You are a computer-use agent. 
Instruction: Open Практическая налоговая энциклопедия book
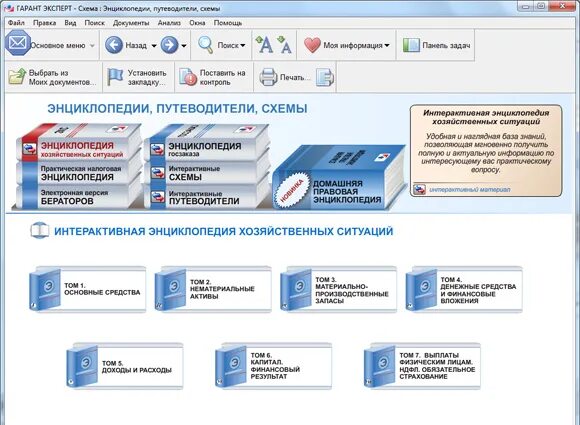pyautogui.click(x=81, y=173)
